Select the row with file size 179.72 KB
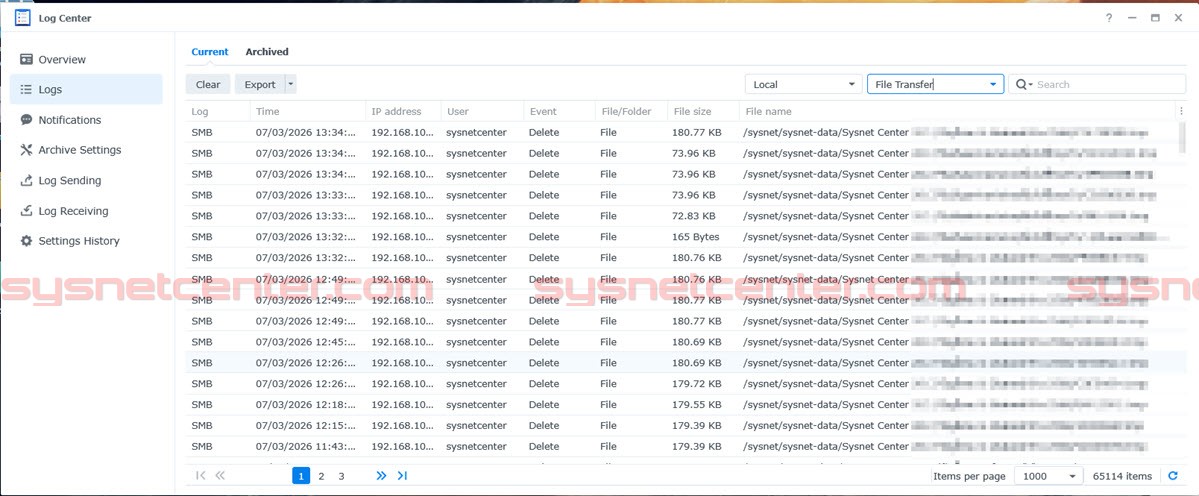The height and width of the screenshot is (496, 1199). tap(684, 384)
